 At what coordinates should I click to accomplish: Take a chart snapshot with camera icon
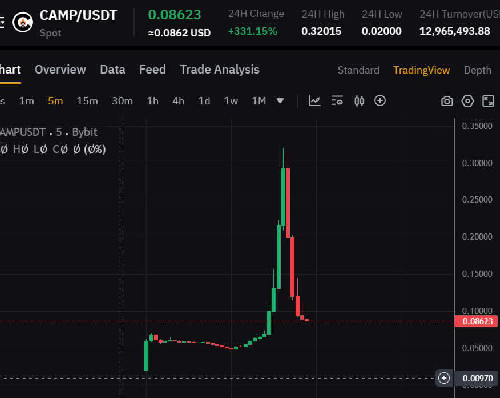(447, 101)
